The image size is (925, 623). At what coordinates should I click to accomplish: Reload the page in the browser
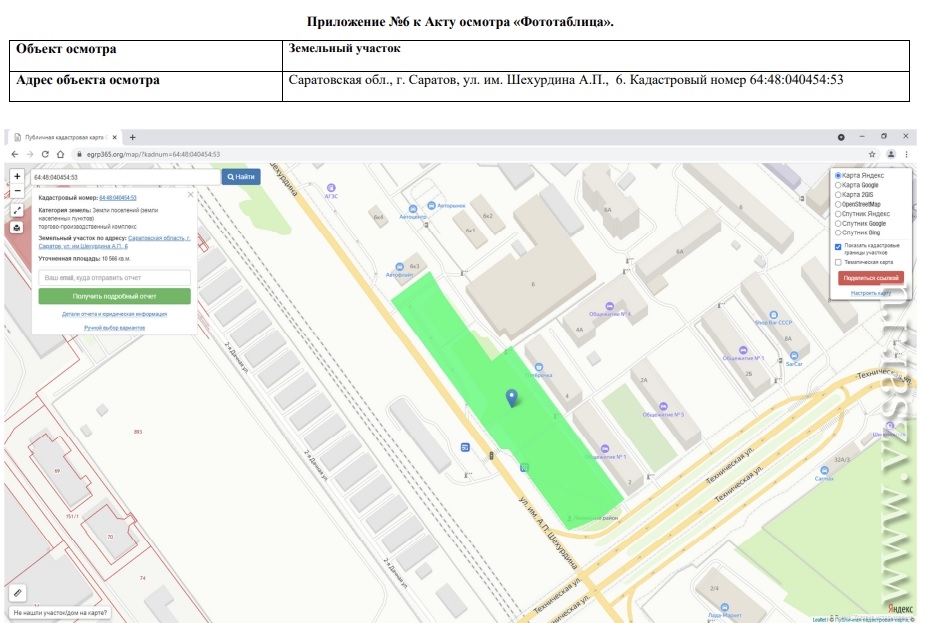46,154
